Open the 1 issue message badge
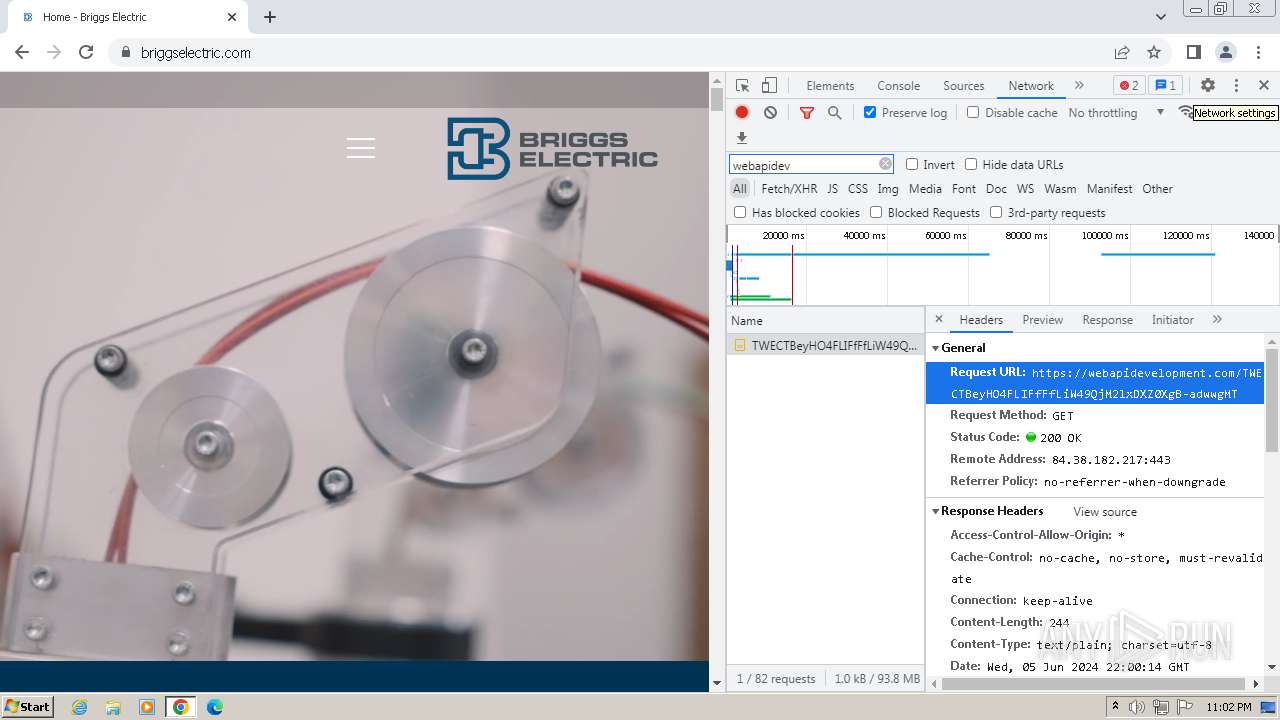The height and width of the screenshot is (720, 1280). [x=1165, y=86]
